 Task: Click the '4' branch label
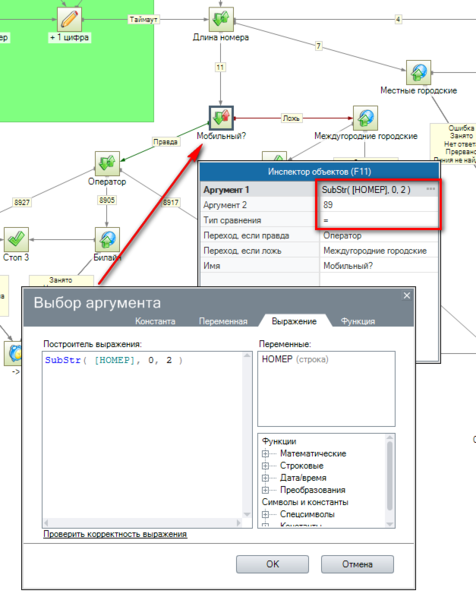[398, 19]
